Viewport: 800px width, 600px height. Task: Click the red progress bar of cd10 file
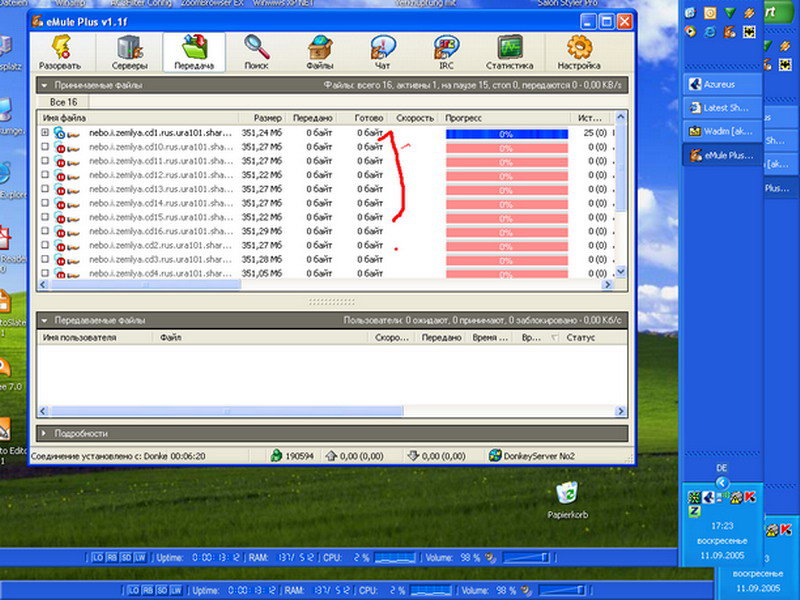point(507,148)
